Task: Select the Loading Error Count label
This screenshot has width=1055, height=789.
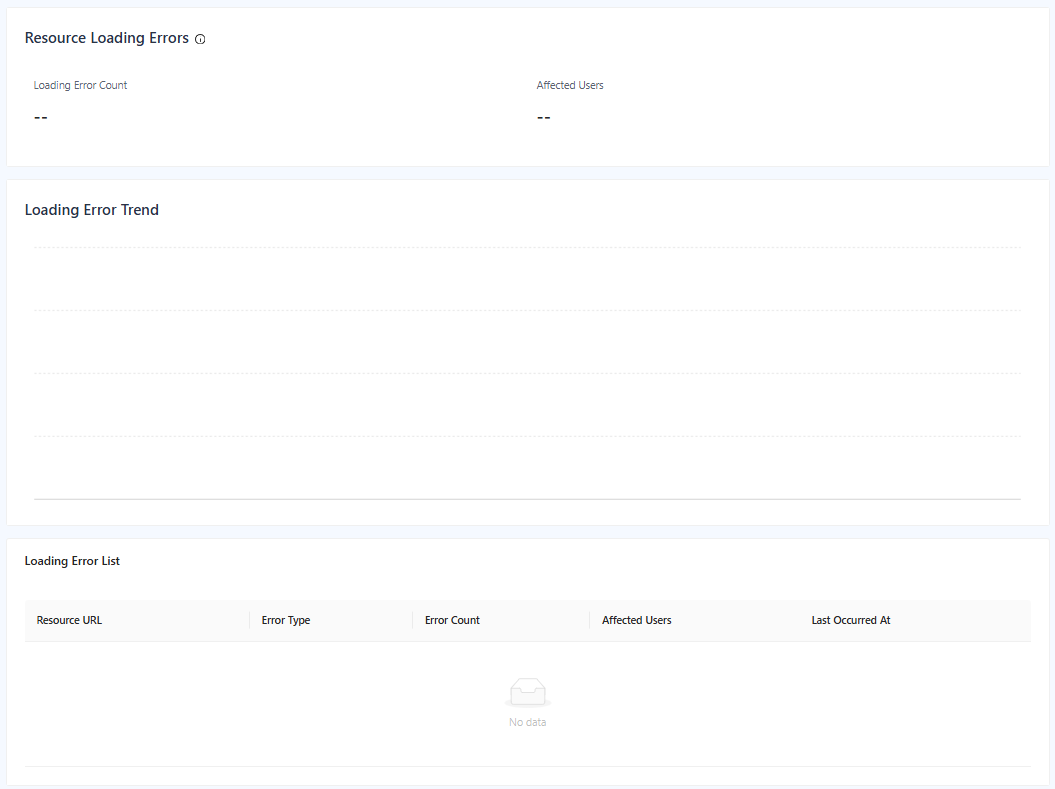Action: [80, 85]
